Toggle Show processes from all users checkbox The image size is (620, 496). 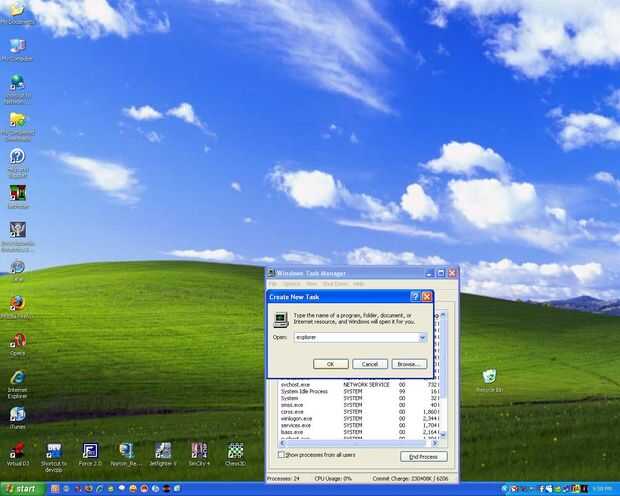pyautogui.click(x=281, y=455)
